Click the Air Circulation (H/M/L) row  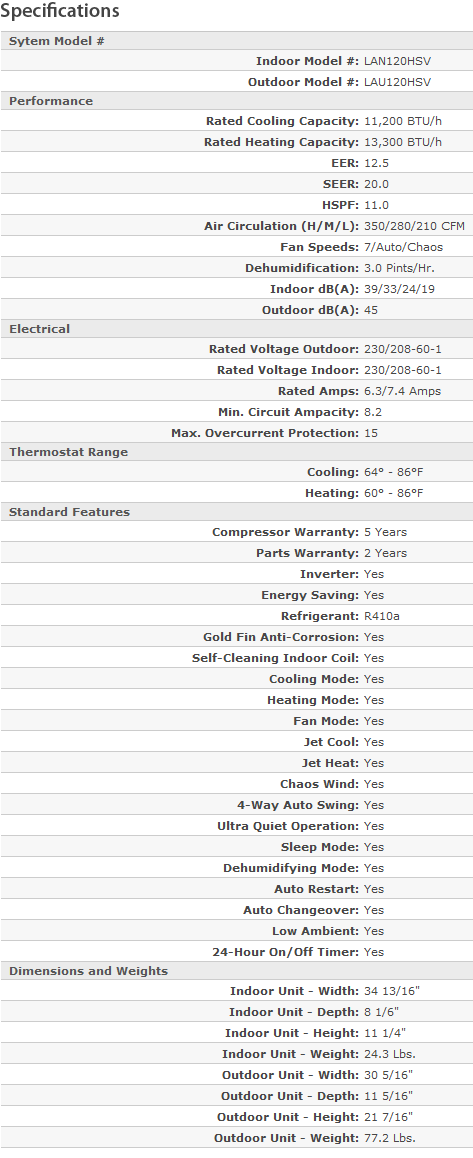coord(236,226)
